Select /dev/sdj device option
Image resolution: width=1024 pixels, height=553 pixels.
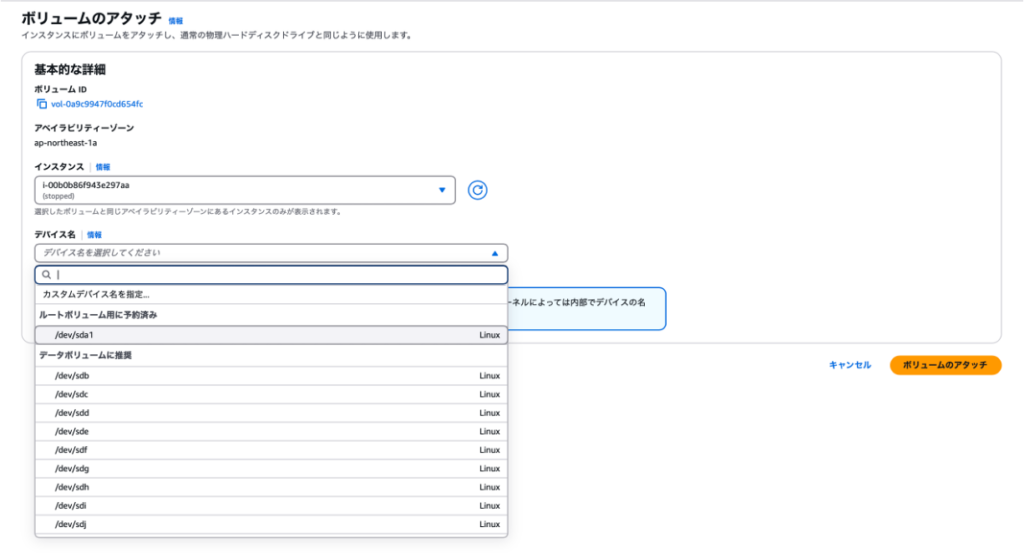coord(271,524)
